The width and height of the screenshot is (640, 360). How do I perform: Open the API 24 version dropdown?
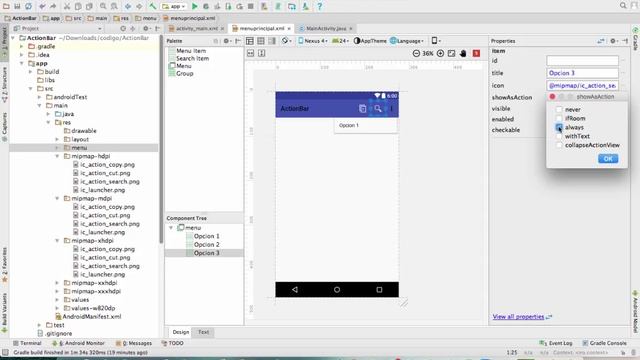coord(340,41)
